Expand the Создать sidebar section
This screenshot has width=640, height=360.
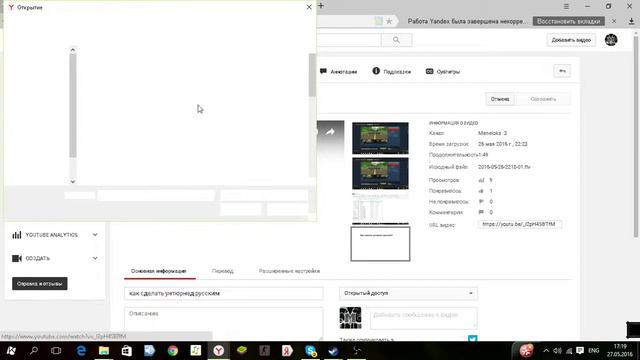[x=95, y=258]
